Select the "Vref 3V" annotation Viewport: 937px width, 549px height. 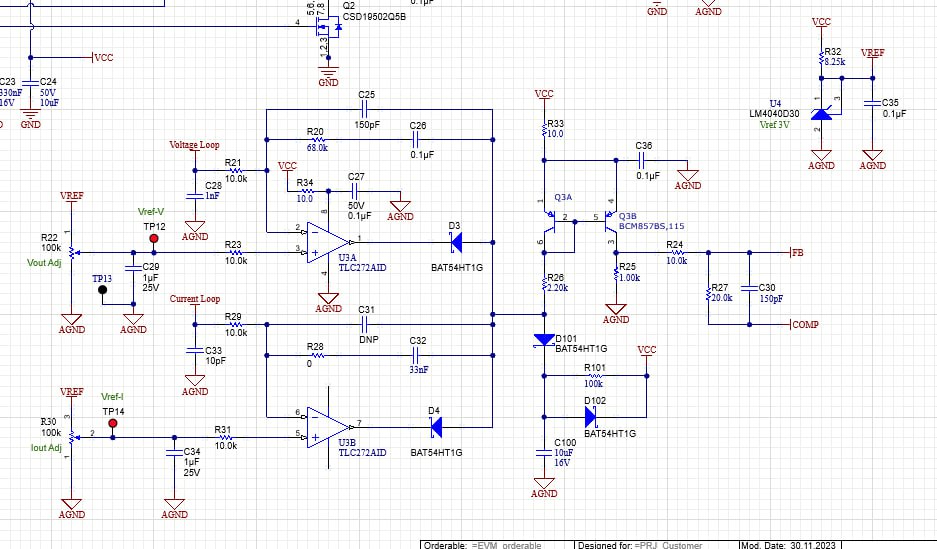(x=774, y=125)
